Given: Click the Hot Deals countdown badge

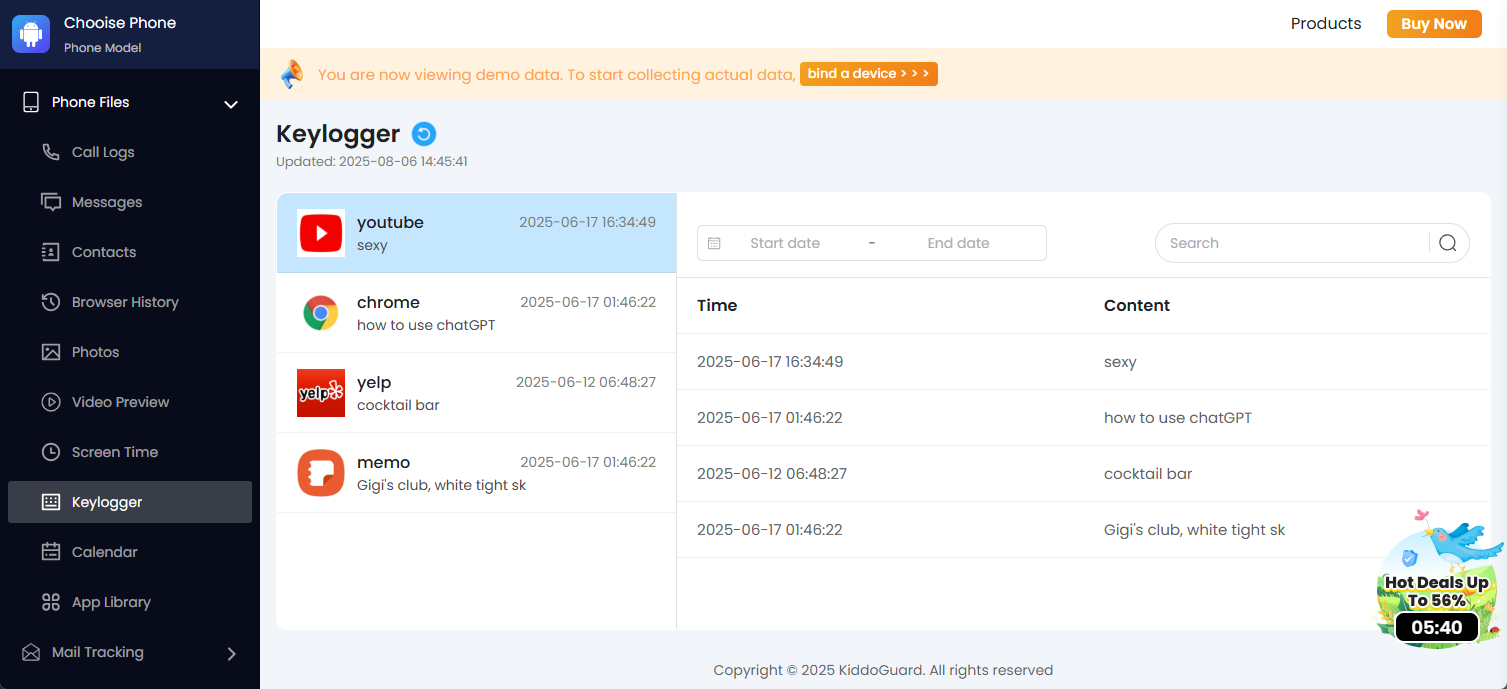Looking at the screenshot, I should [x=1437, y=627].
